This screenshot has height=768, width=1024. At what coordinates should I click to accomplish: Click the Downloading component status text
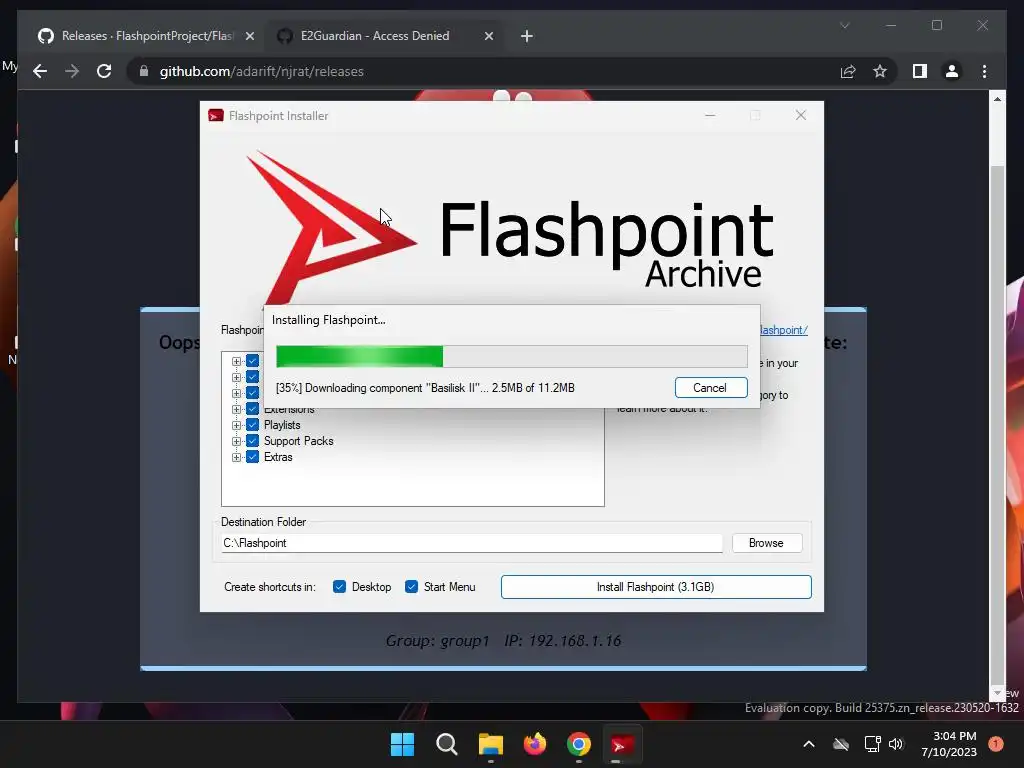point(425,388)
